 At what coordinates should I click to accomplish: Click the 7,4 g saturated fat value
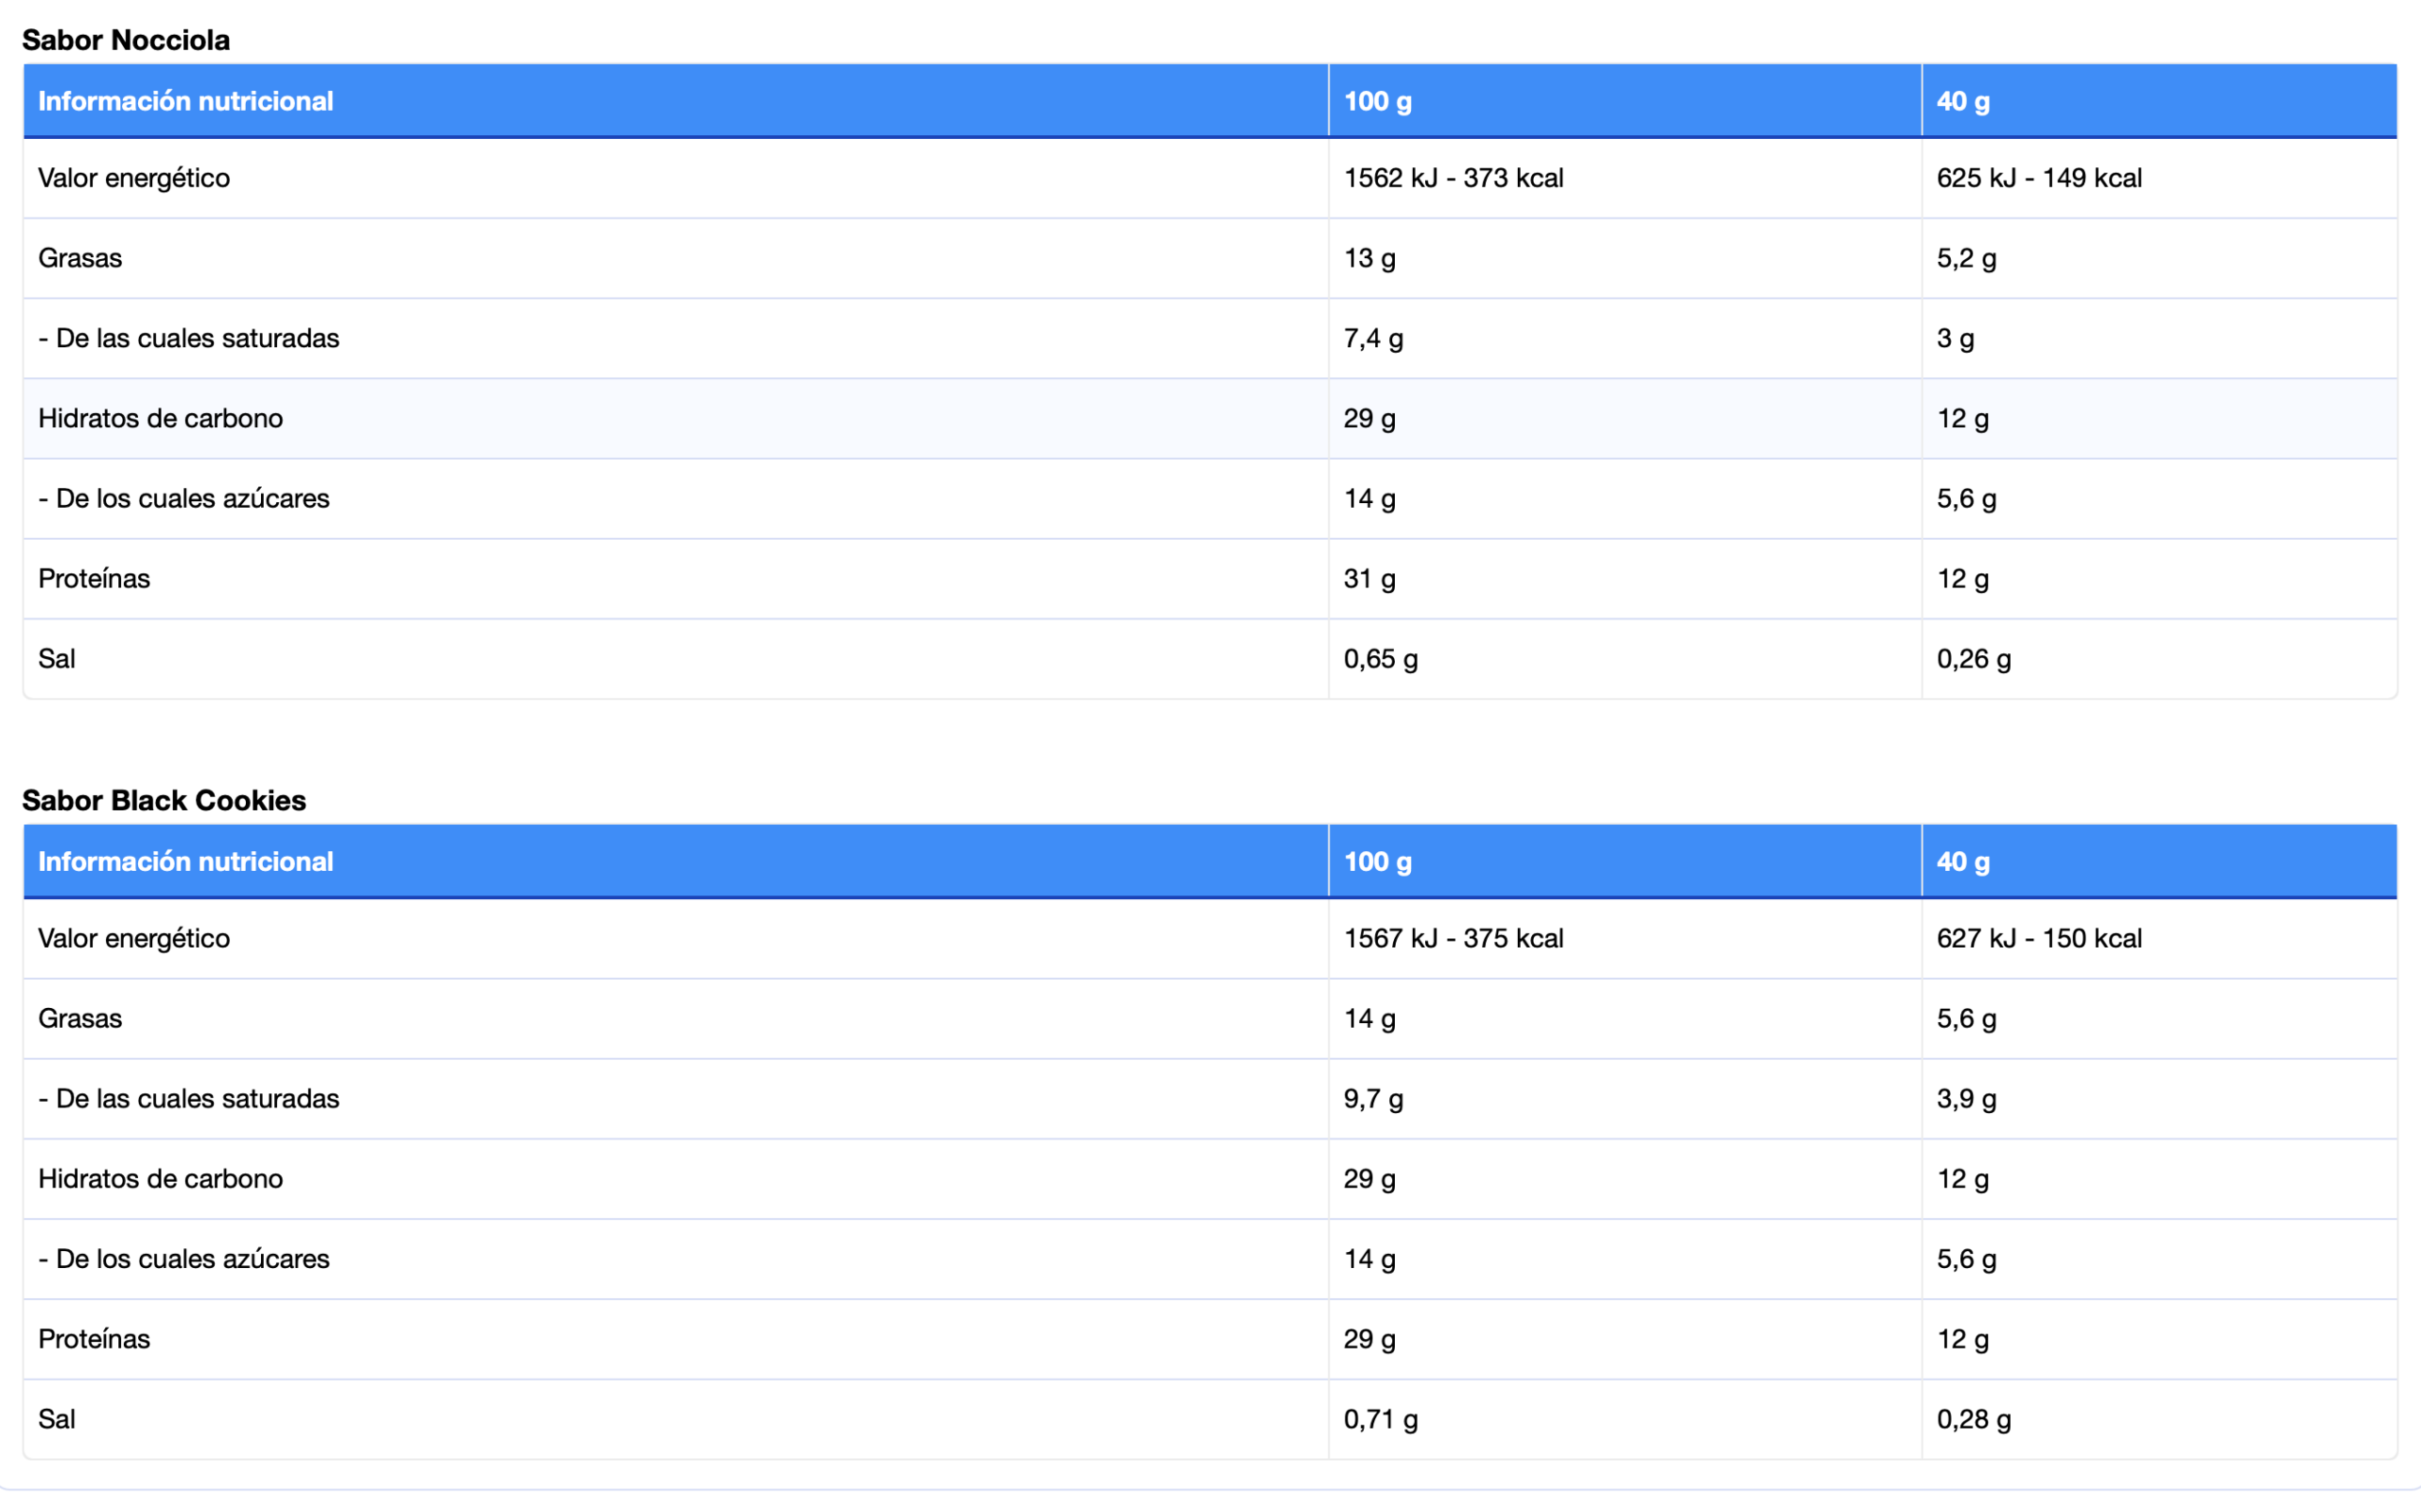1373,338
